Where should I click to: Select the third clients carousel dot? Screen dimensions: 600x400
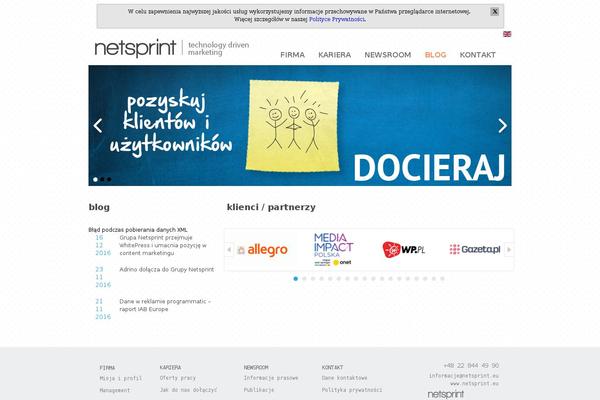coord(313,279)
